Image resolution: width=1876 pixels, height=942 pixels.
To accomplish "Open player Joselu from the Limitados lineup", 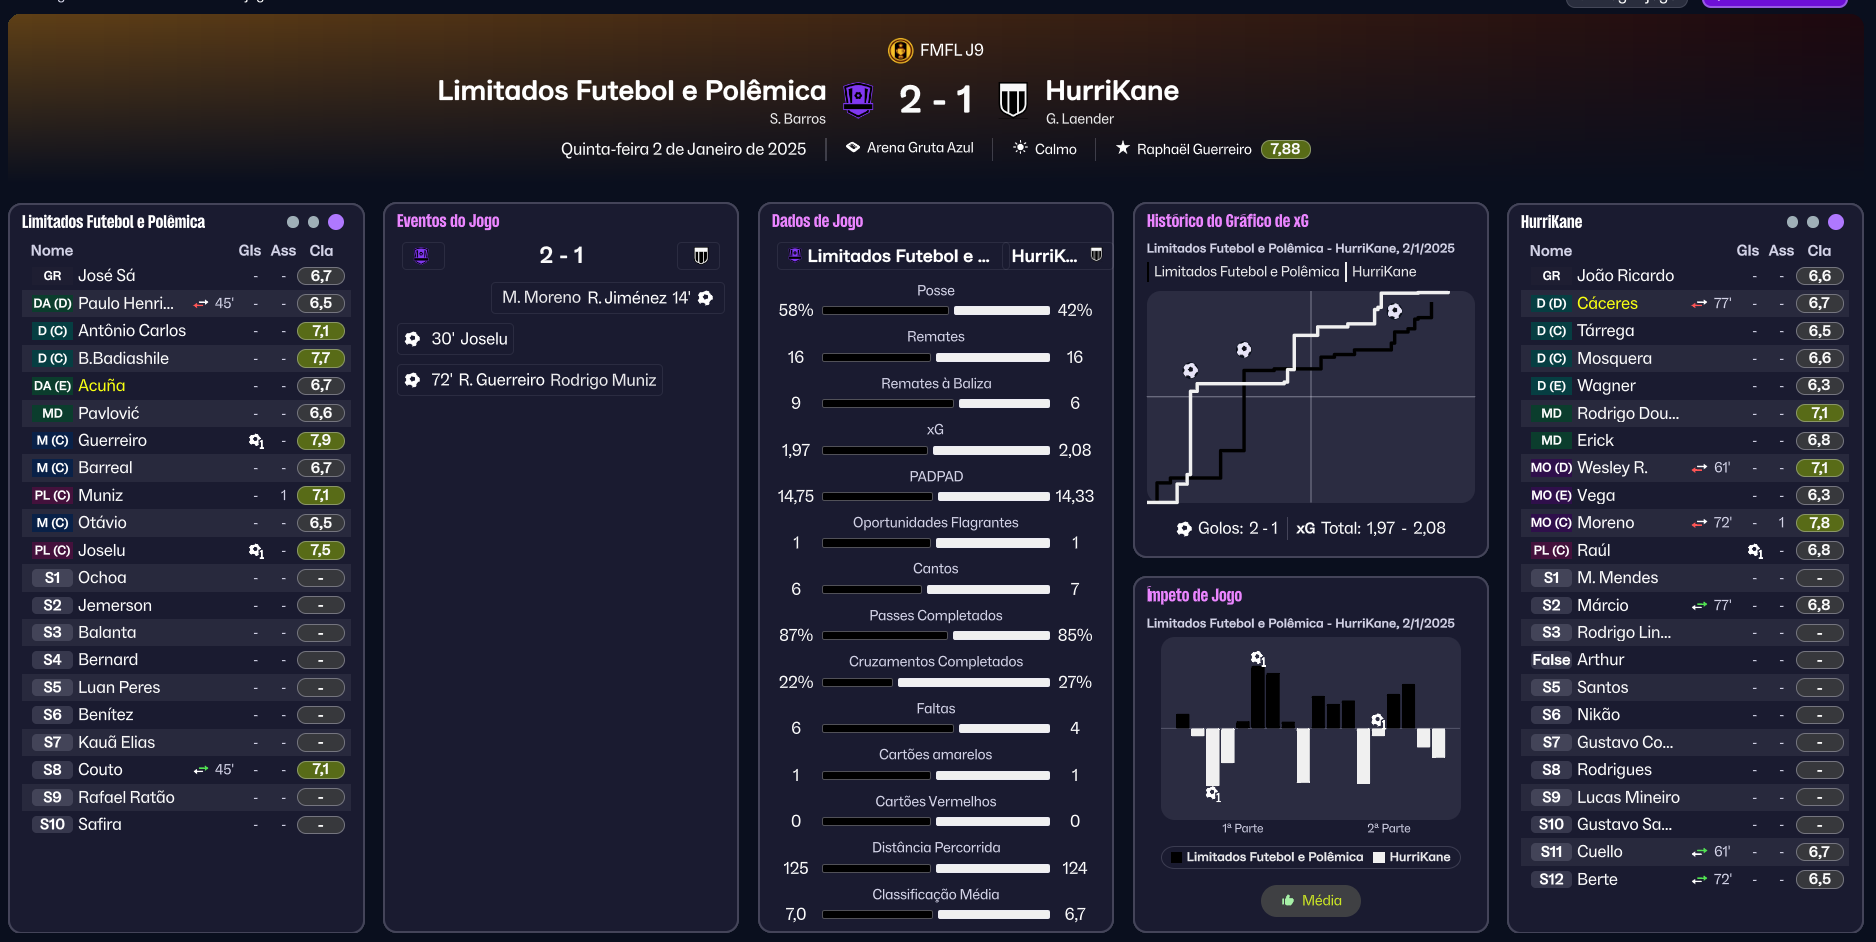I will [x=102, y=550].
